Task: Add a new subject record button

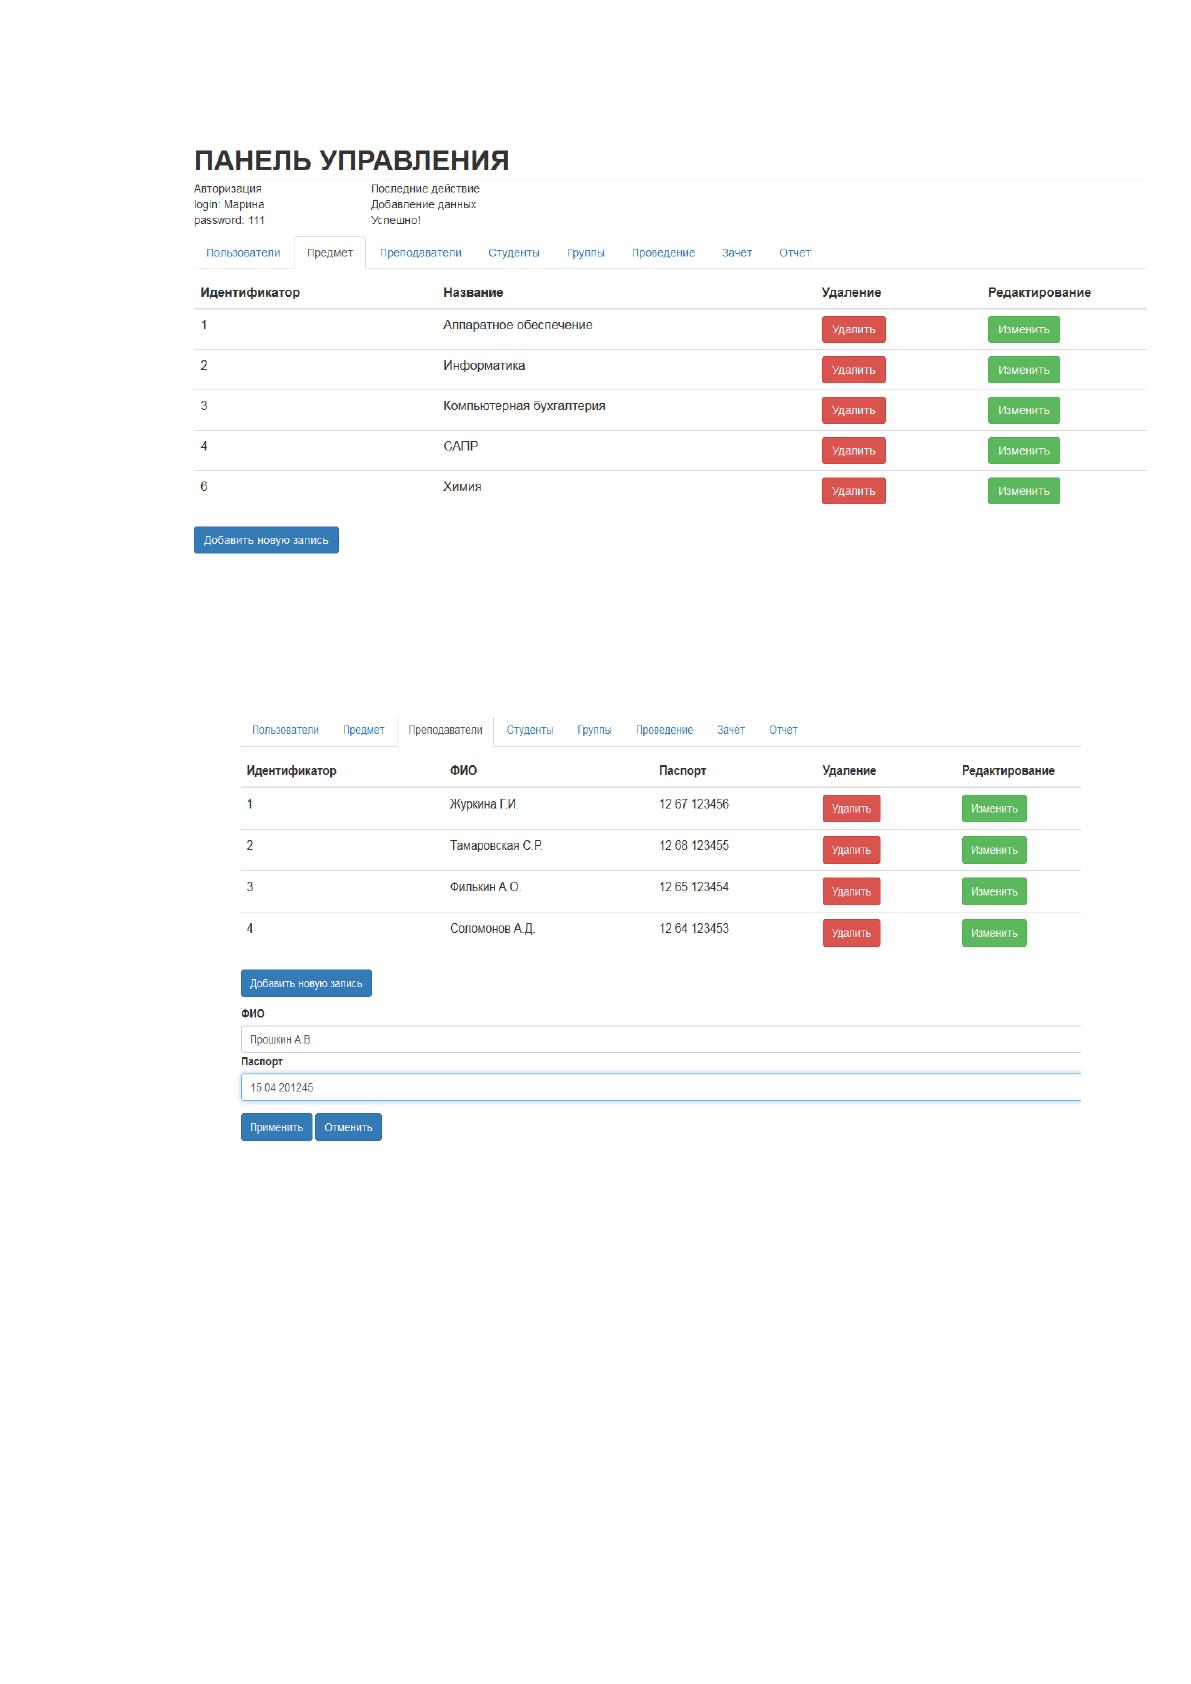Action: coord(266,540)
